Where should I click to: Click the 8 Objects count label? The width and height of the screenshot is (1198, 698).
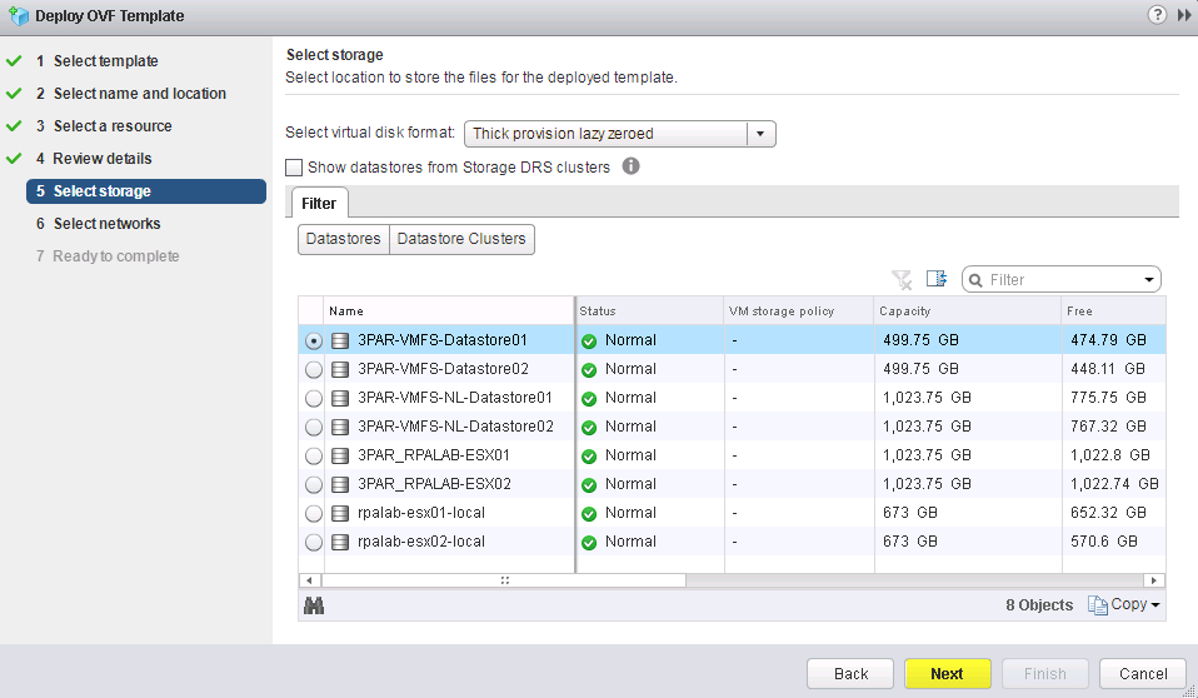tap(1039, 606)
